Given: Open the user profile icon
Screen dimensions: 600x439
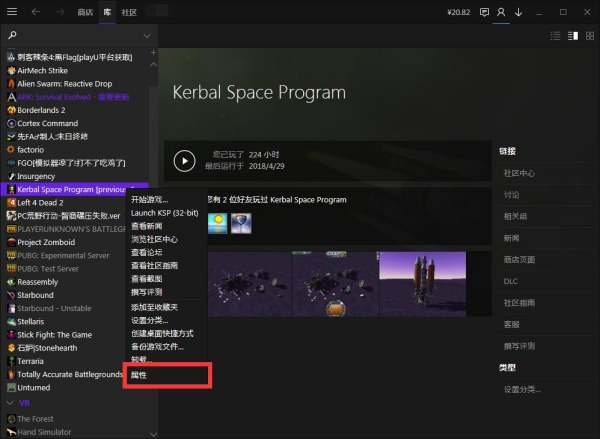Looking at the screenshot, I should (x=501, y=12).
